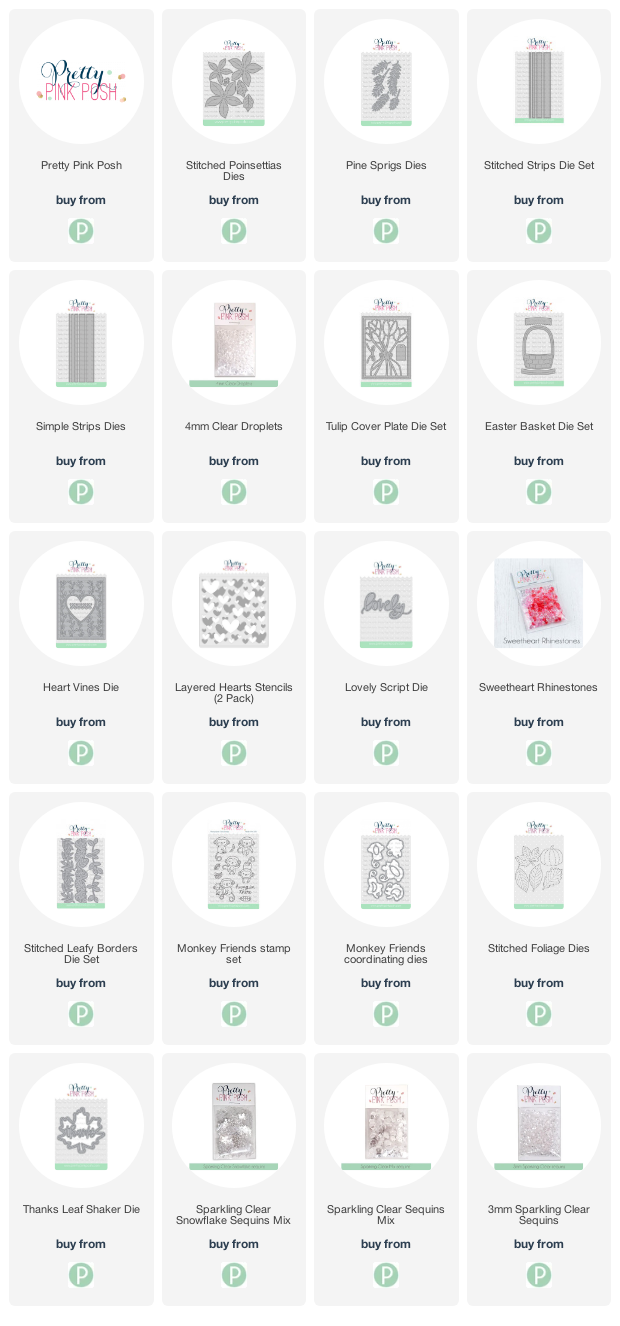Click the 3mm Sparkling Clear Sequins title

pos(539,1215)
